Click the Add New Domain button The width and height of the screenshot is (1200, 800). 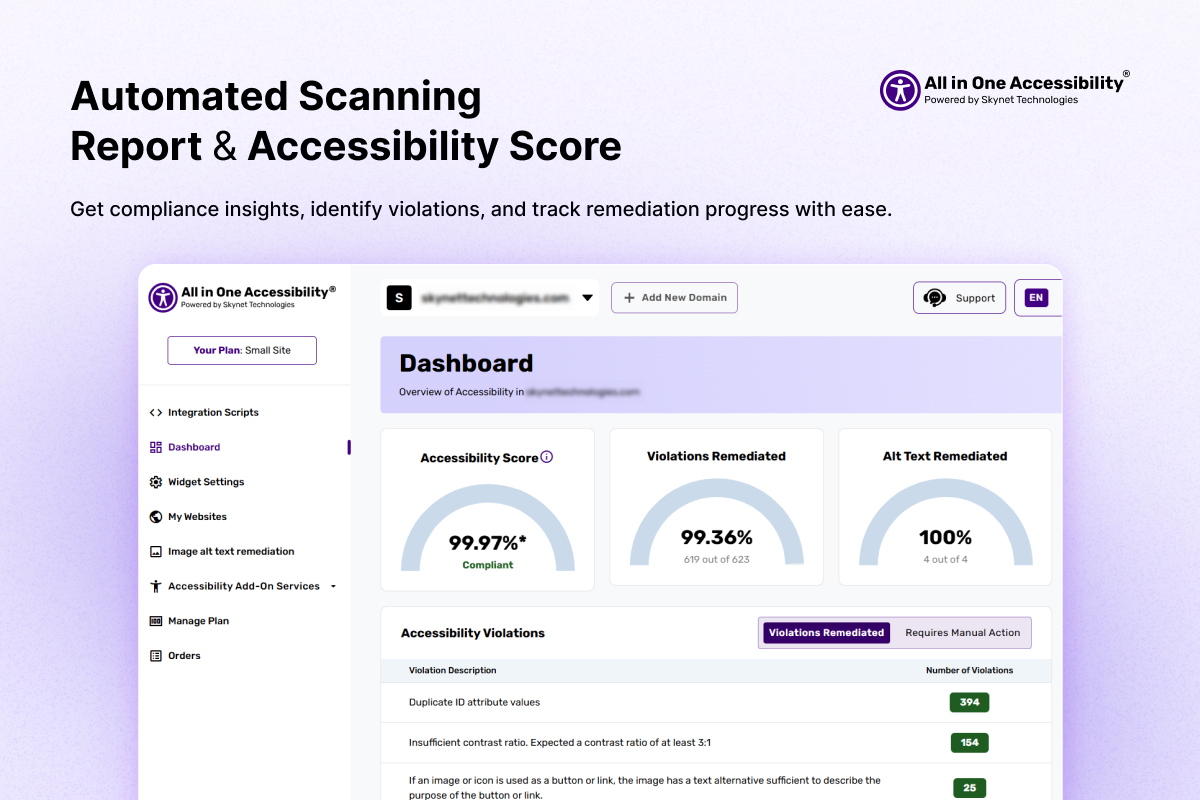click(674, 297)
